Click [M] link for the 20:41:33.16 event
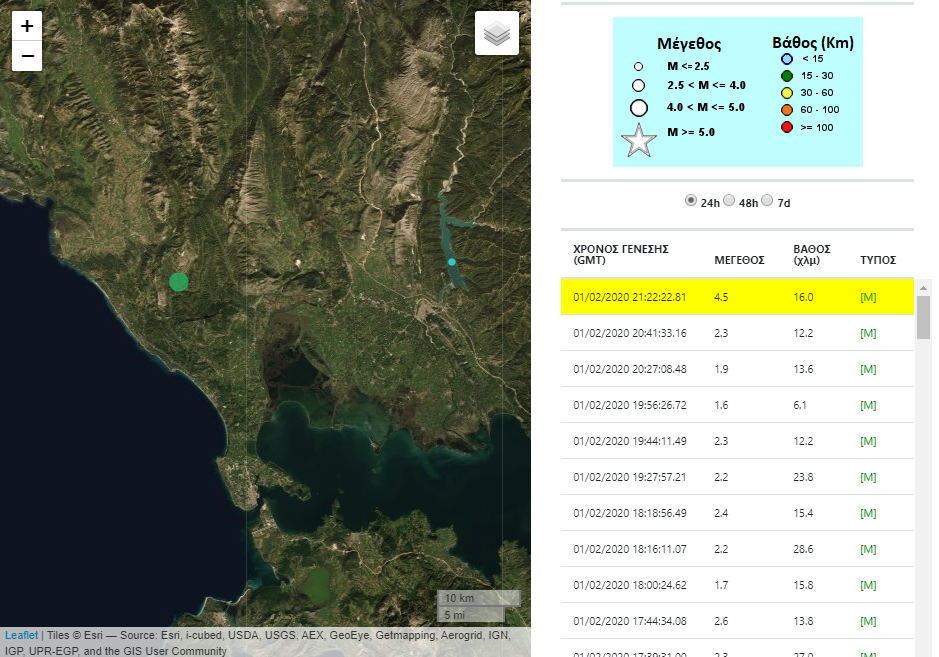The height and width of the screenshot is (657, 939). pos(868,333)
